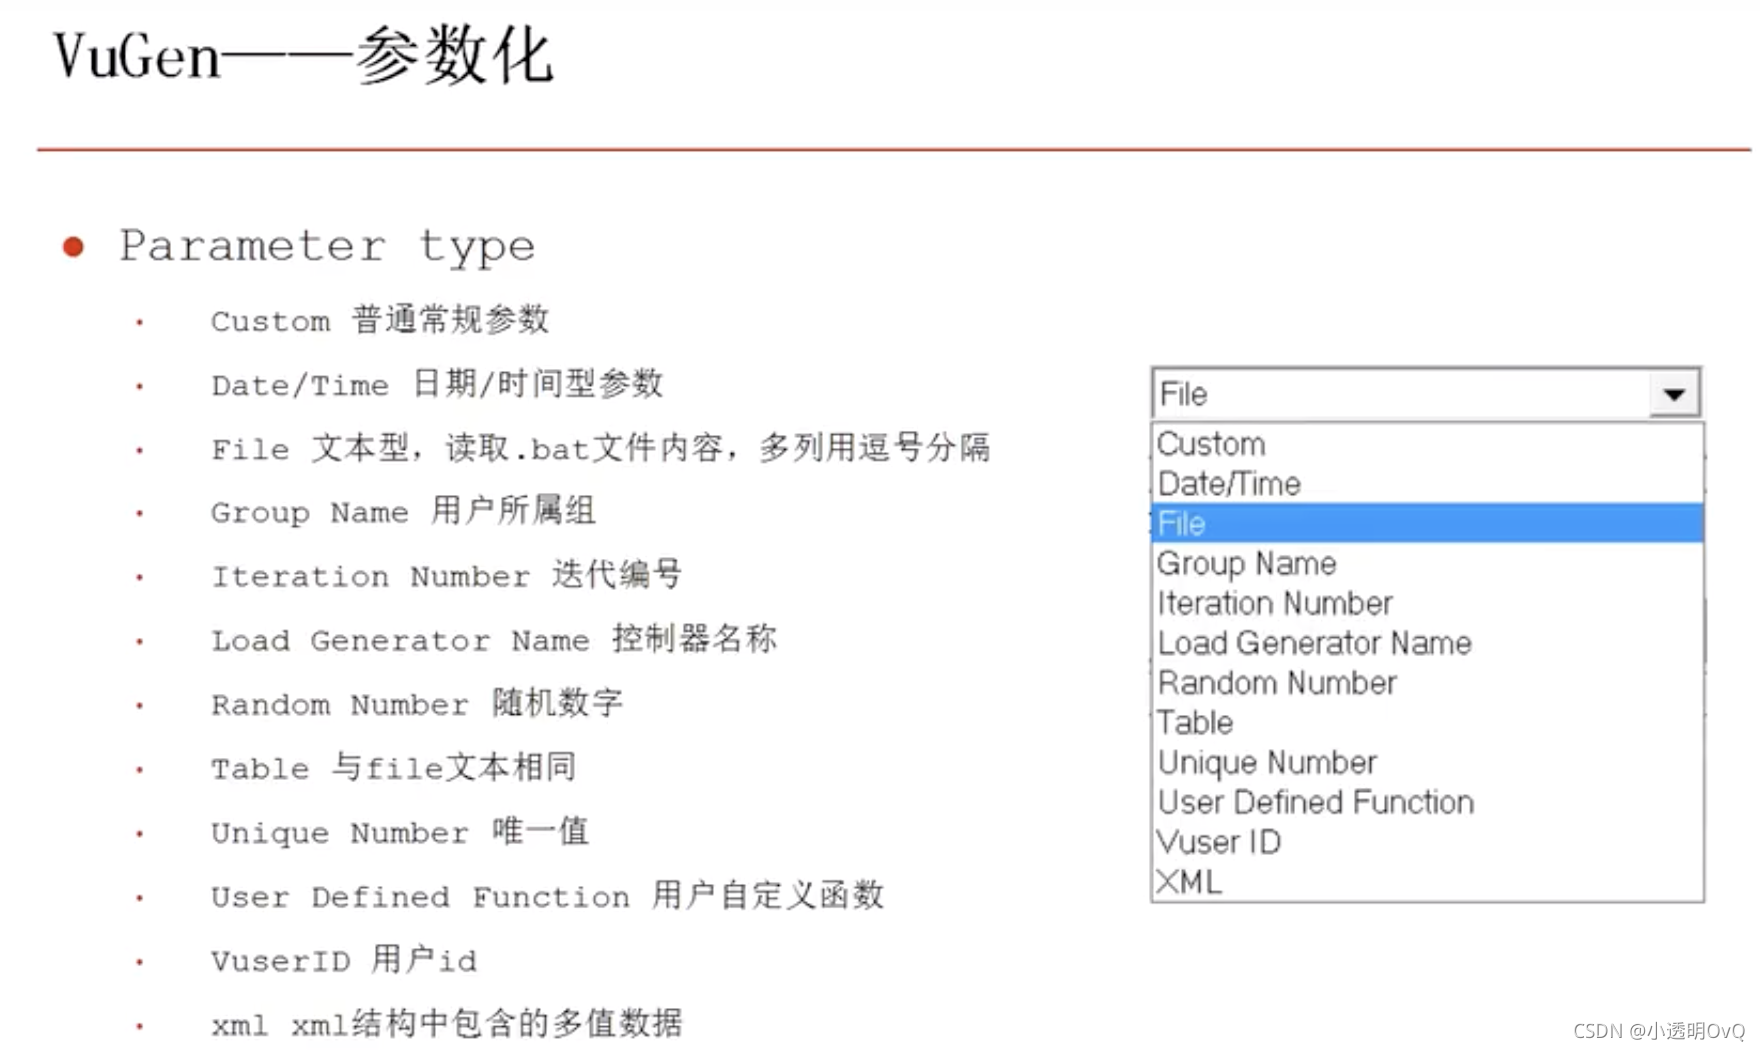This screenshot has height=1052, width=1760.
Task: Click the xml 多值数据 bullet item
Action: (x=447, y=1023)
